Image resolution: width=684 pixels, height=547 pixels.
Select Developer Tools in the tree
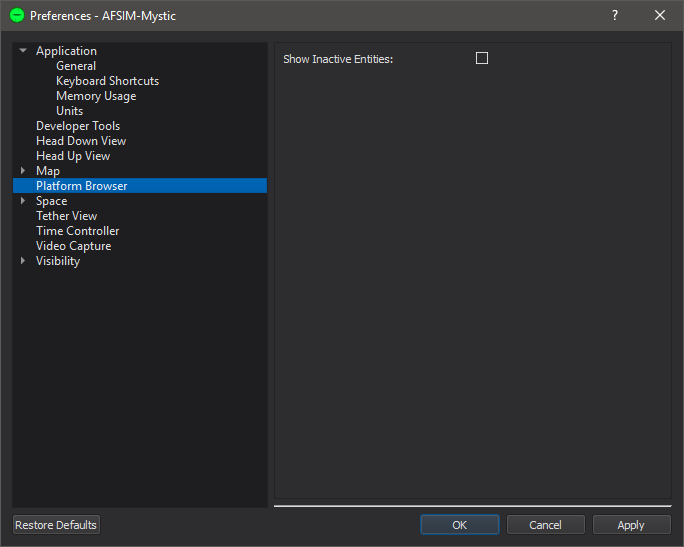[78, 126]
